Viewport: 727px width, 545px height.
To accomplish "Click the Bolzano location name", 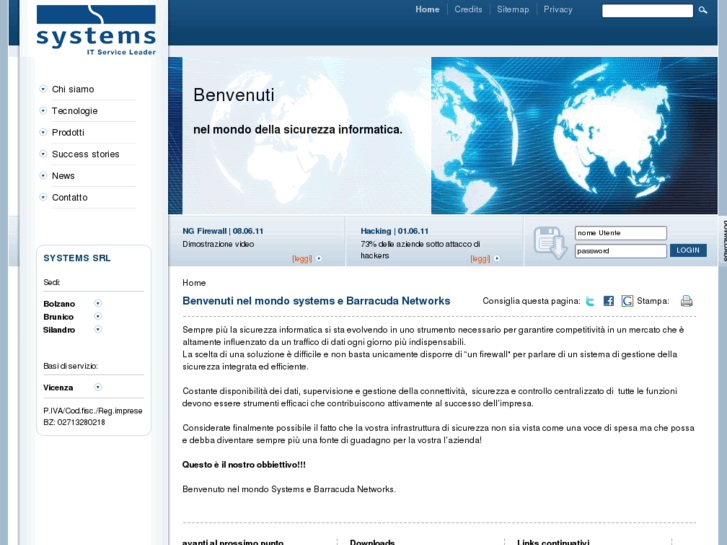I will pos(59,304).
